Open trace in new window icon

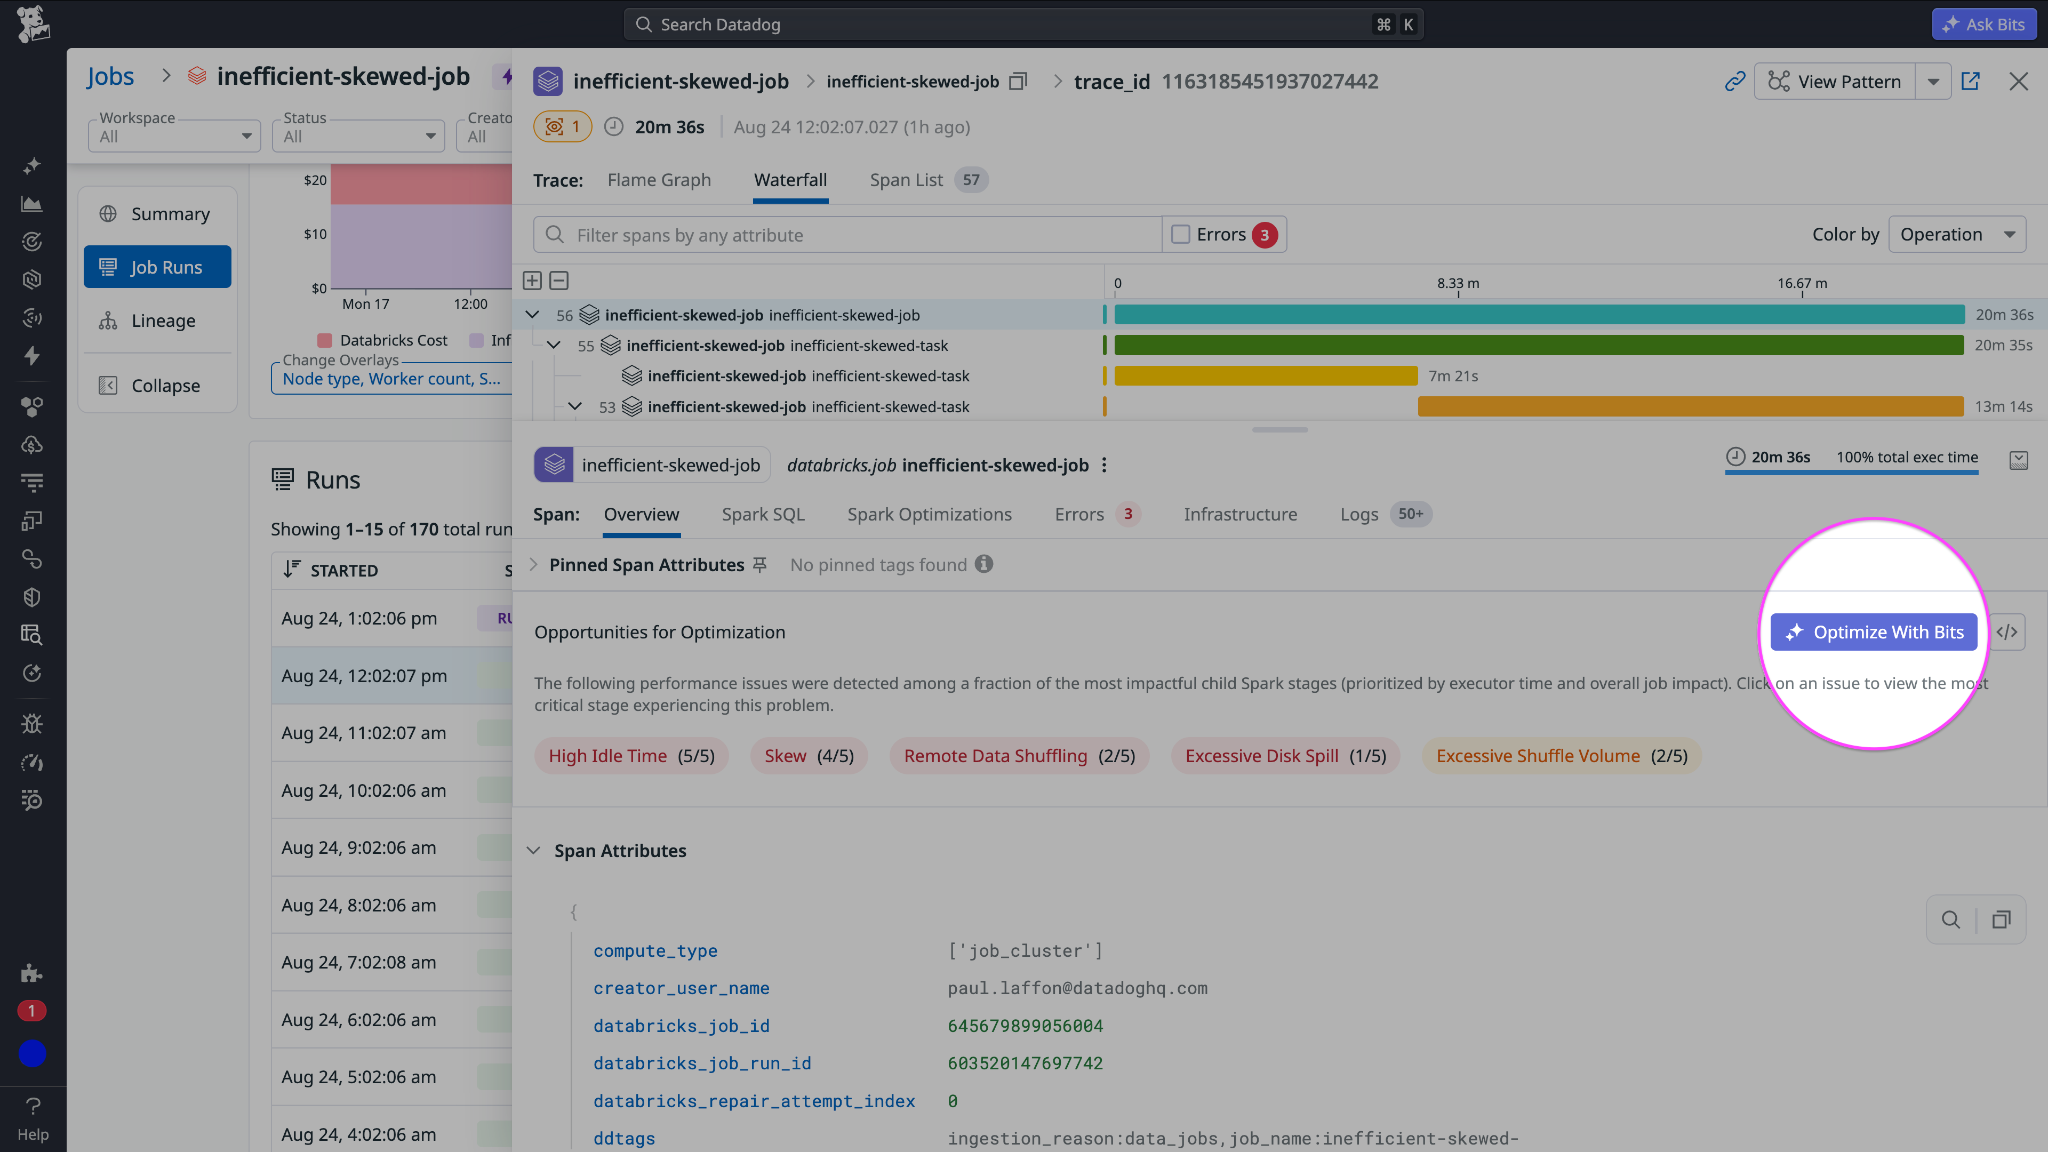(x=1970, y=82)
